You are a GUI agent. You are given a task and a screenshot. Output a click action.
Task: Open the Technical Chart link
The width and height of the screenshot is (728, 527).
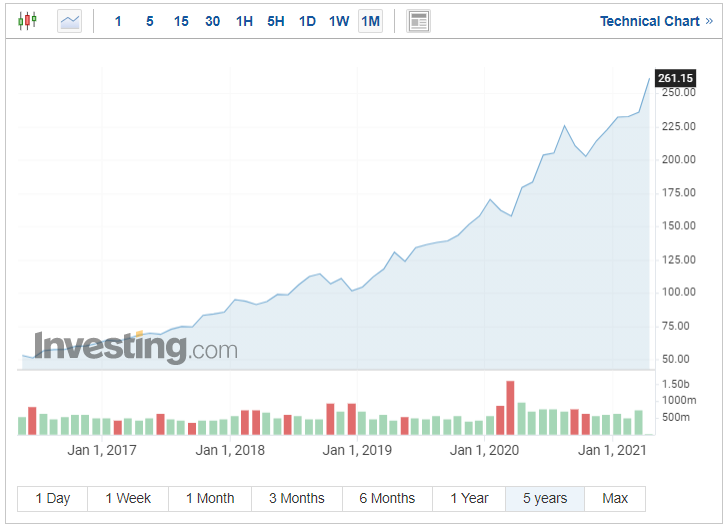pos(649,21)
